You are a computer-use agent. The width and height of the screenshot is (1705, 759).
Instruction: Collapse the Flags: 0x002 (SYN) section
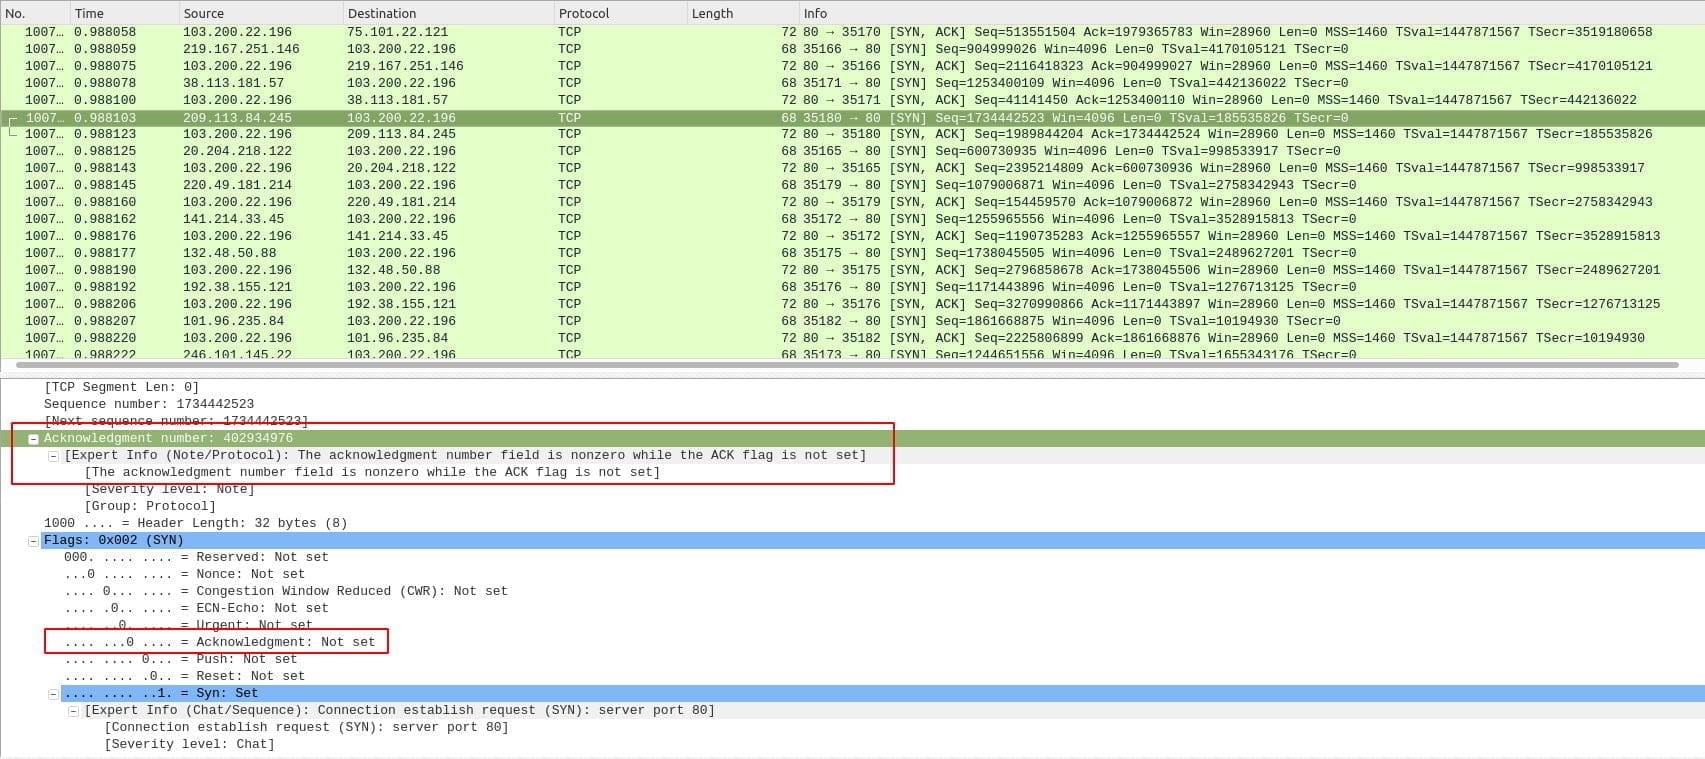[x=33, y=541]
